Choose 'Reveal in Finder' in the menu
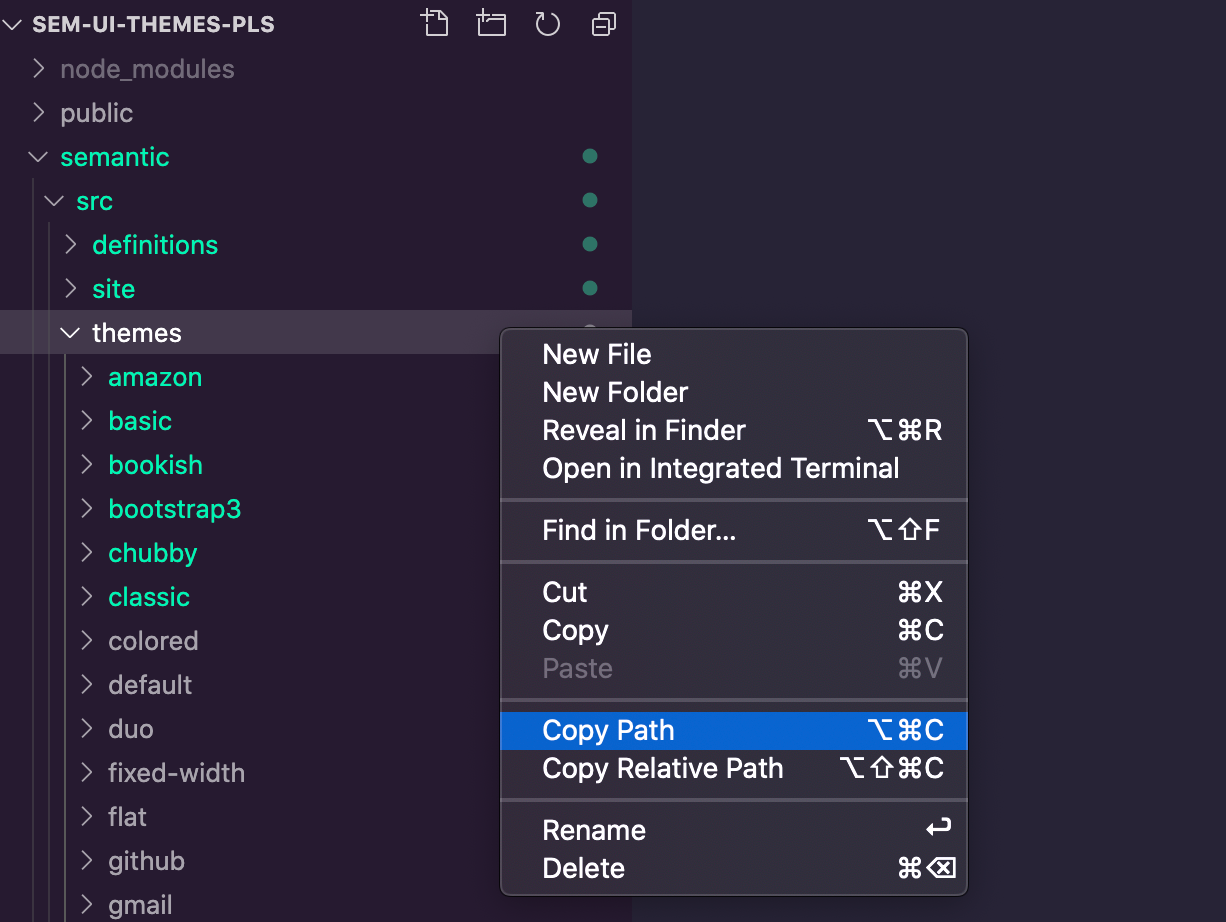1226x922 pixels. coord(644,430)
